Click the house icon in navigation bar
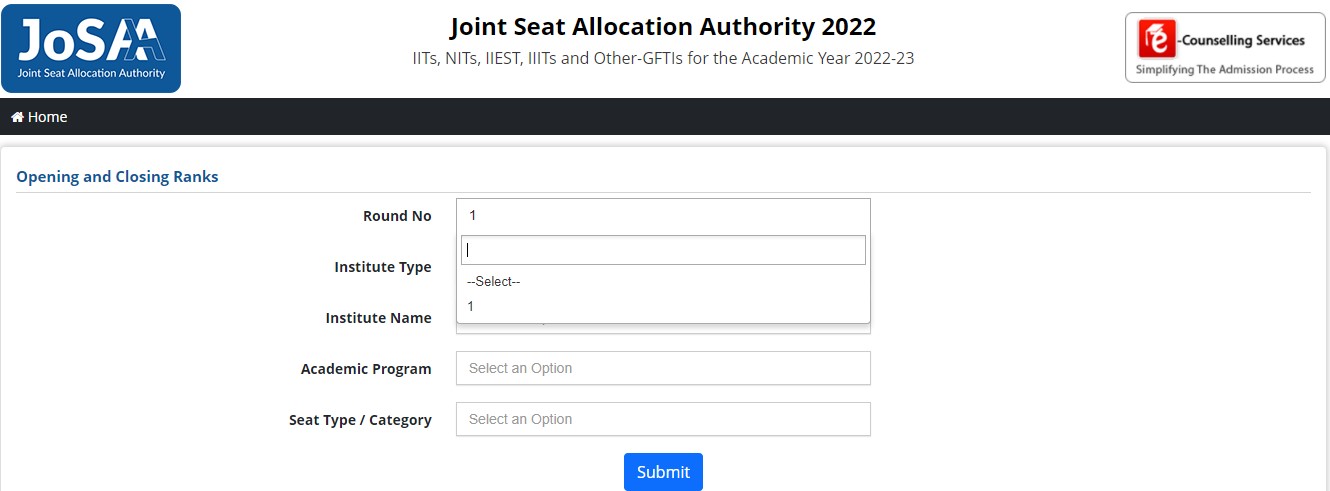 [x=17, y=117]
